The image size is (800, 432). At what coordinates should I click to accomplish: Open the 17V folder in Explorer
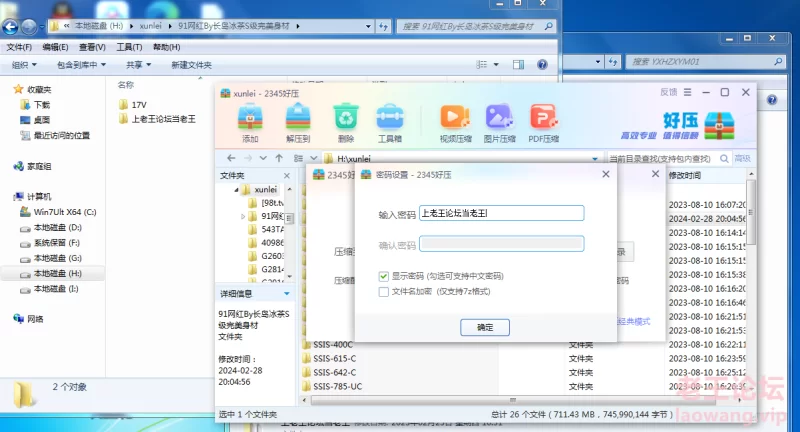[133, 105]
